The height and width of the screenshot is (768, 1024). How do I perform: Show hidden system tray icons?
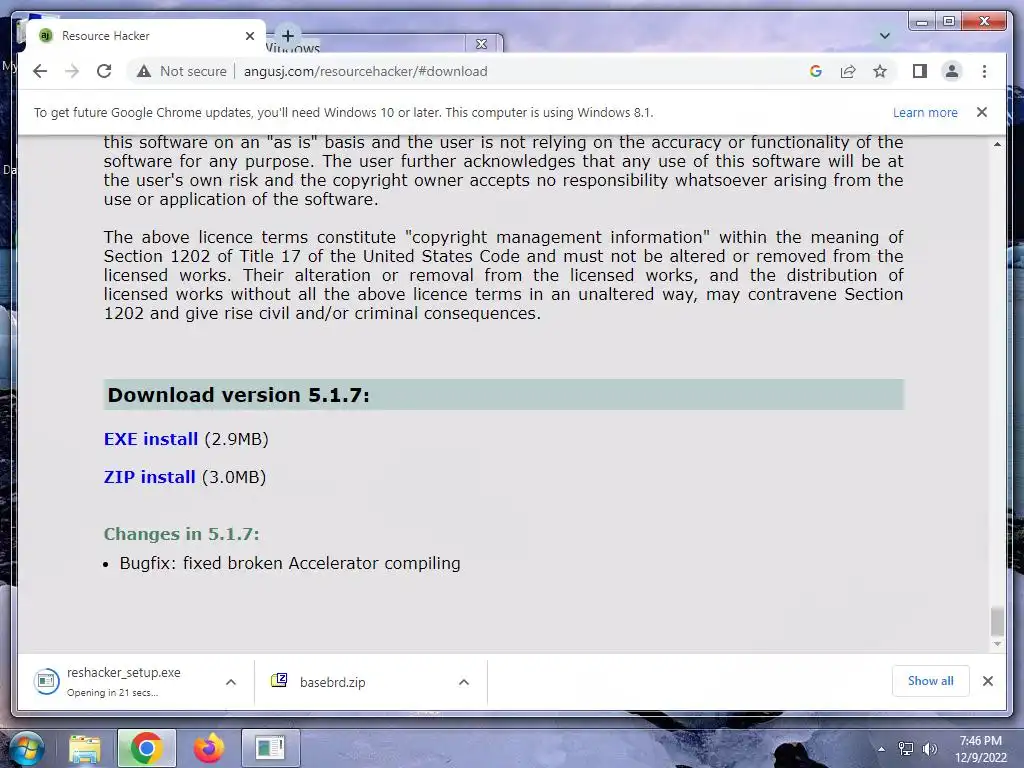[x=882, y=749]
